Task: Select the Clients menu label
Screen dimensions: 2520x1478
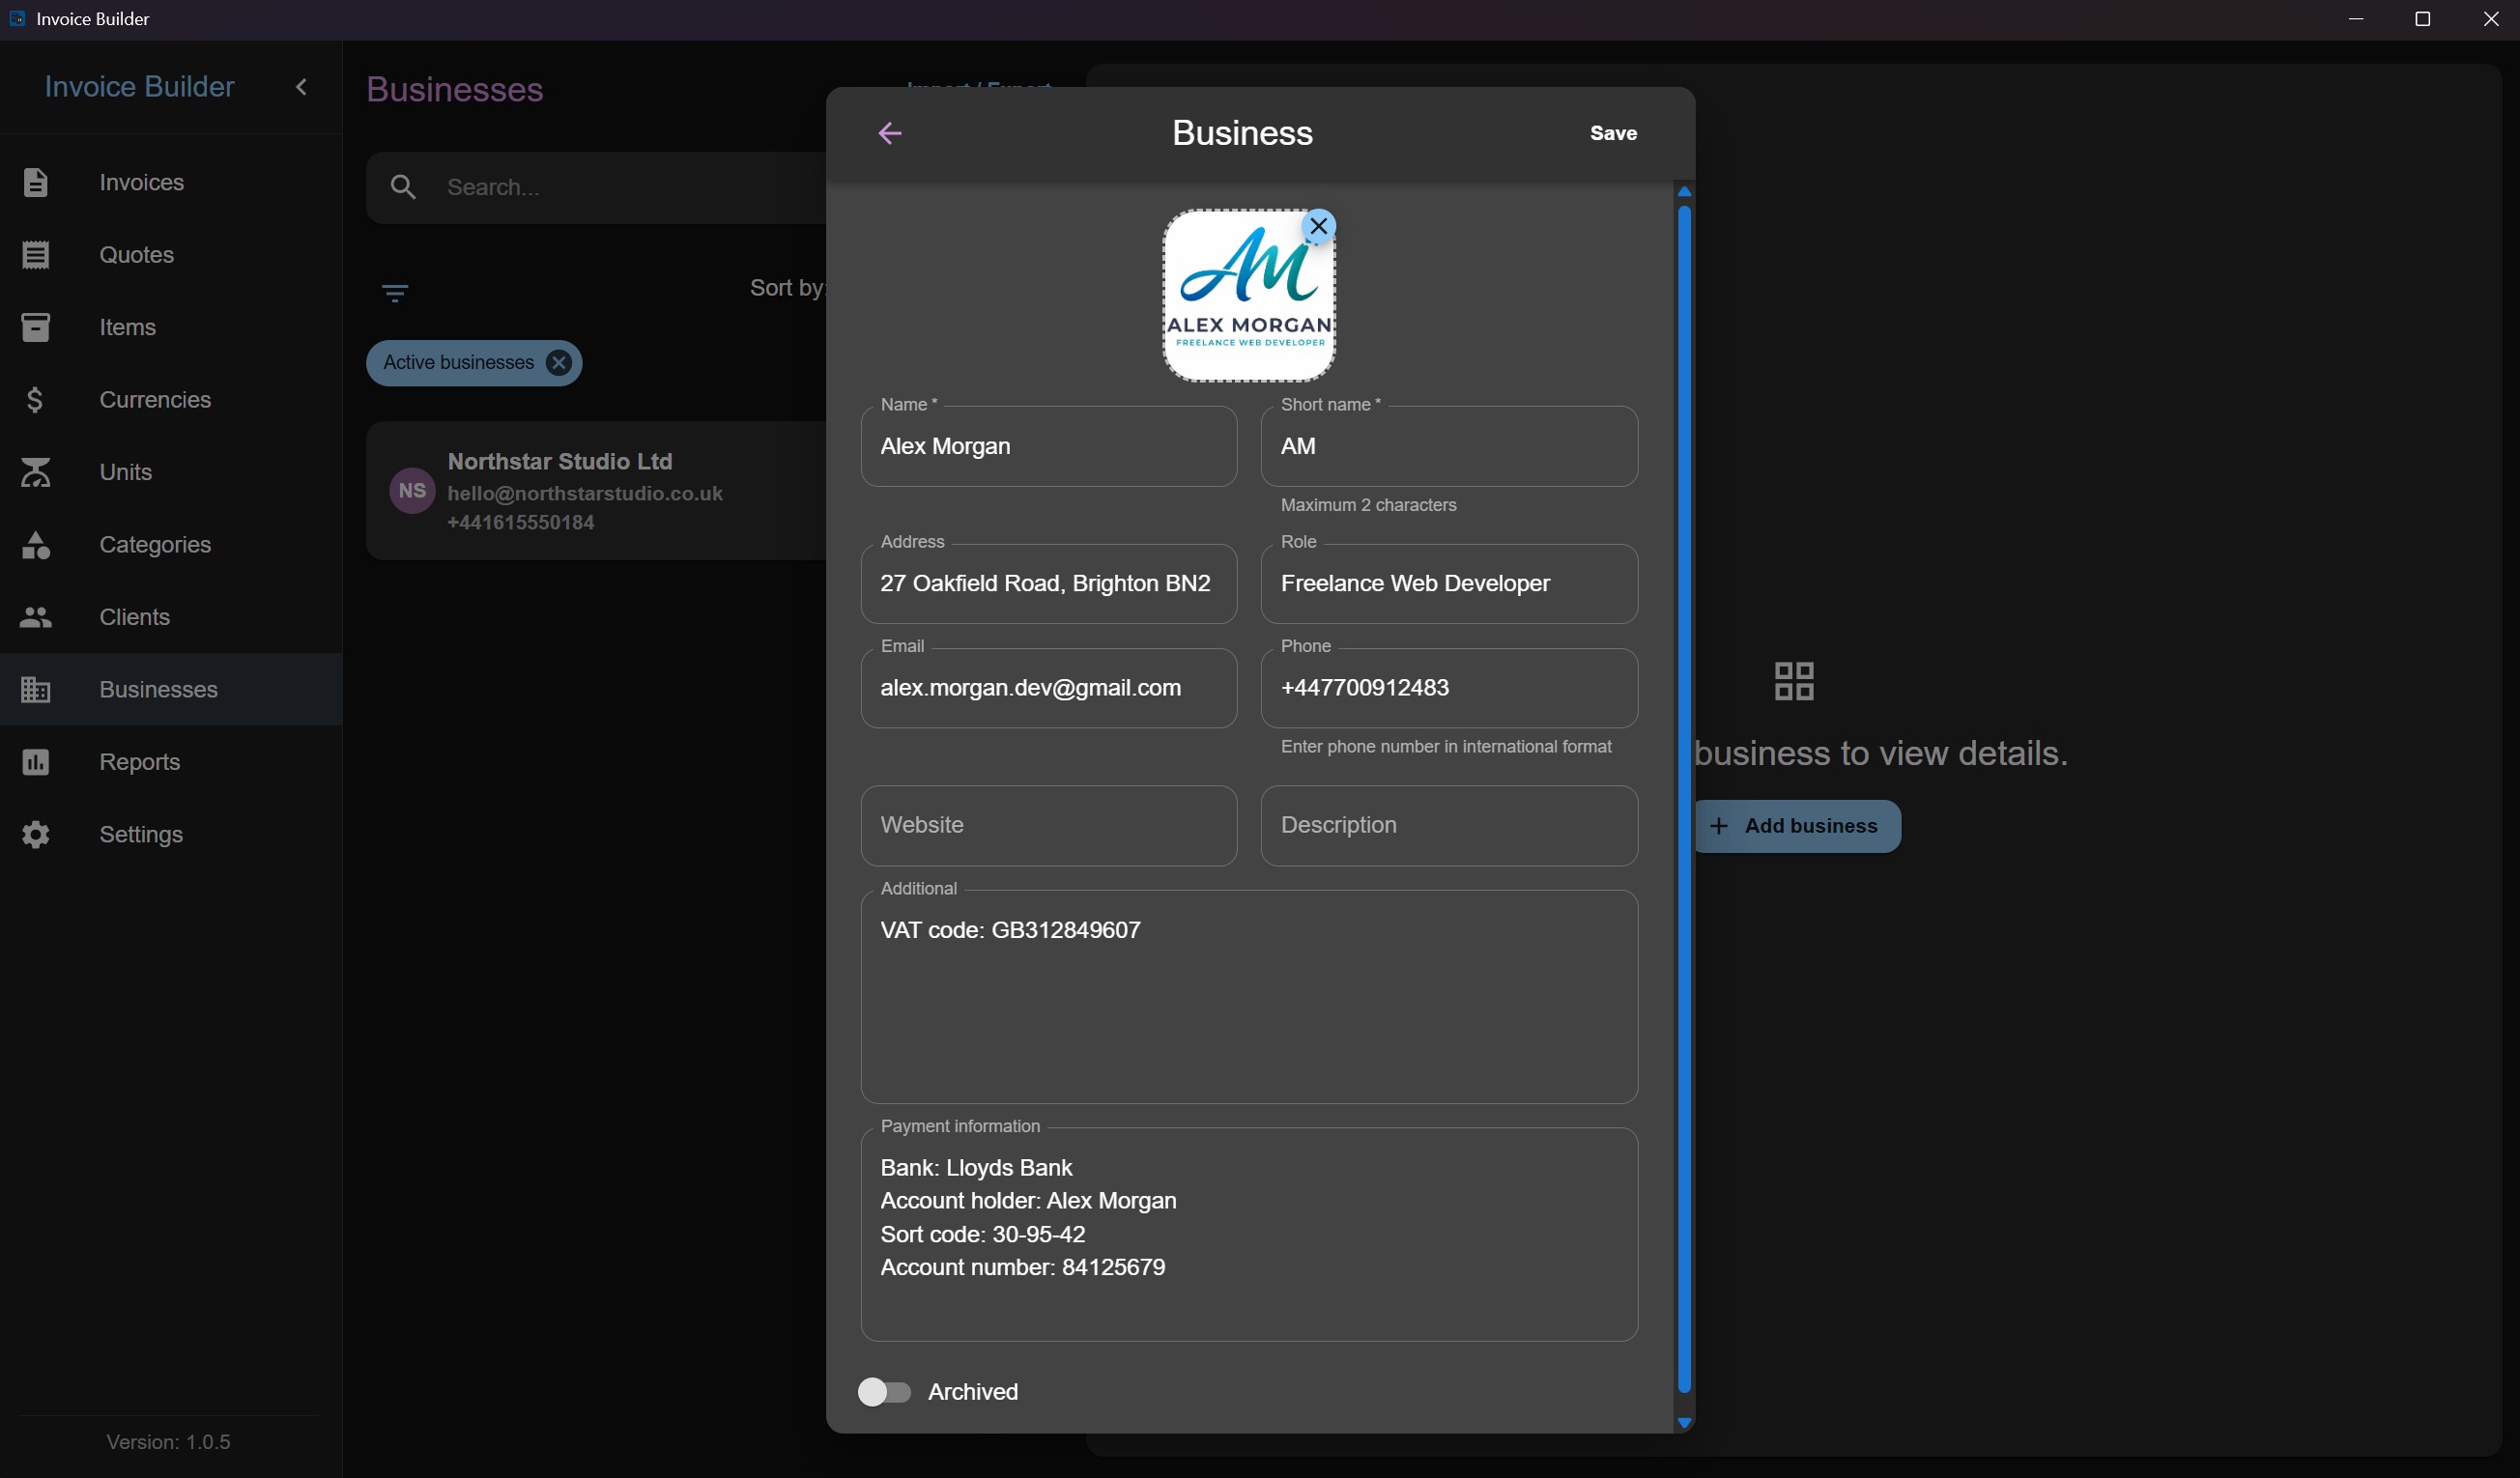Action: tap(135, 617)
